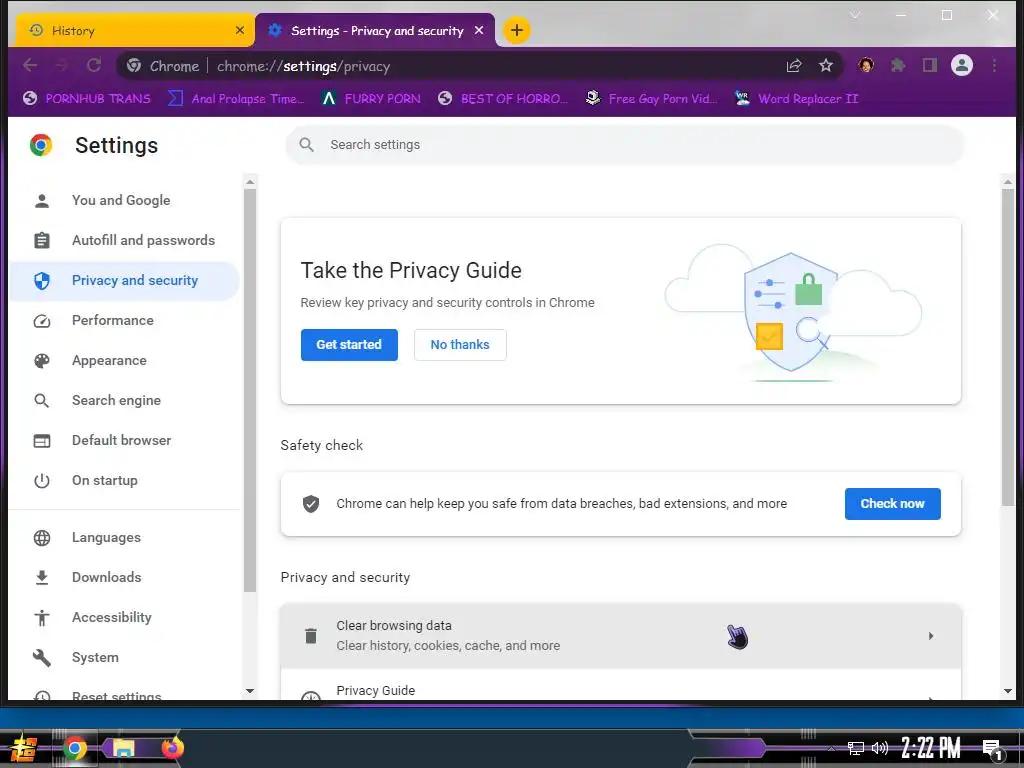Screen dimensions: 1024x768
Task: Click Get started on Privacy Guide
Action: (349, 345)
